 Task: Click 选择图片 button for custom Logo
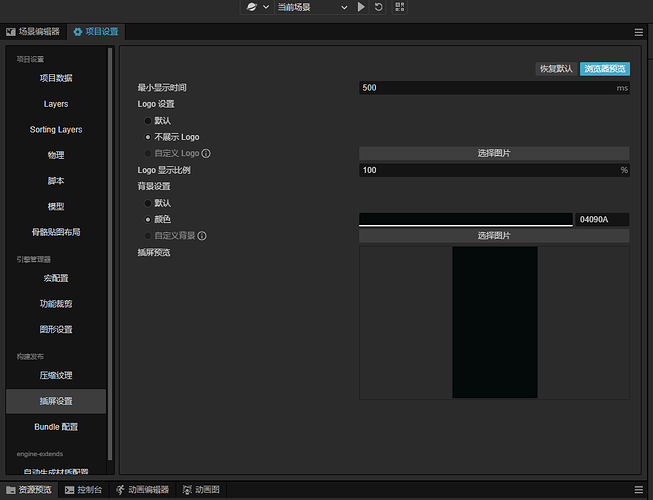[494, 153]
